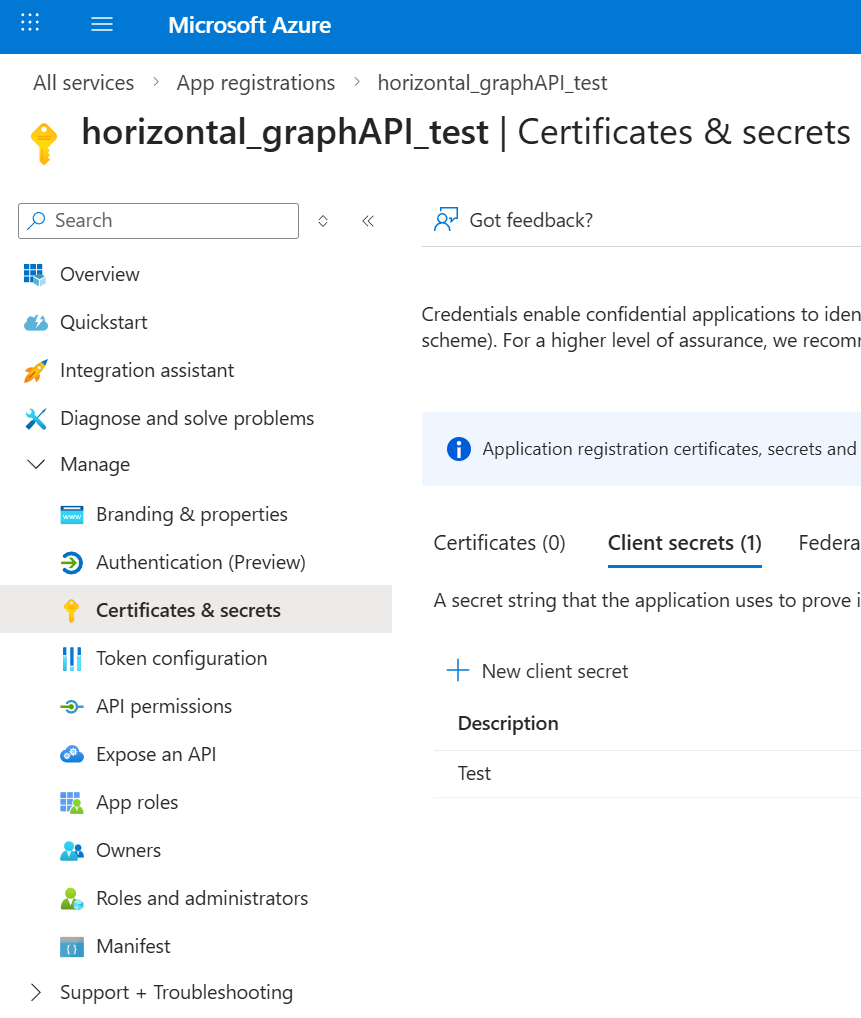Create a New client secret
Viewport: 861px width, 1018px height.
coord(538,671)
